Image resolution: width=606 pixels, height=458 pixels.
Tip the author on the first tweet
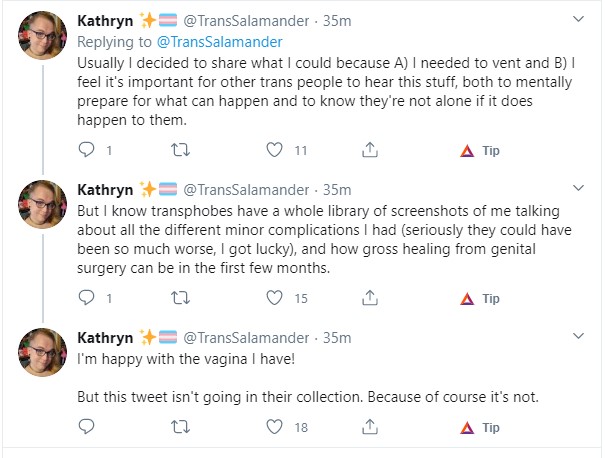coord(480,150)
